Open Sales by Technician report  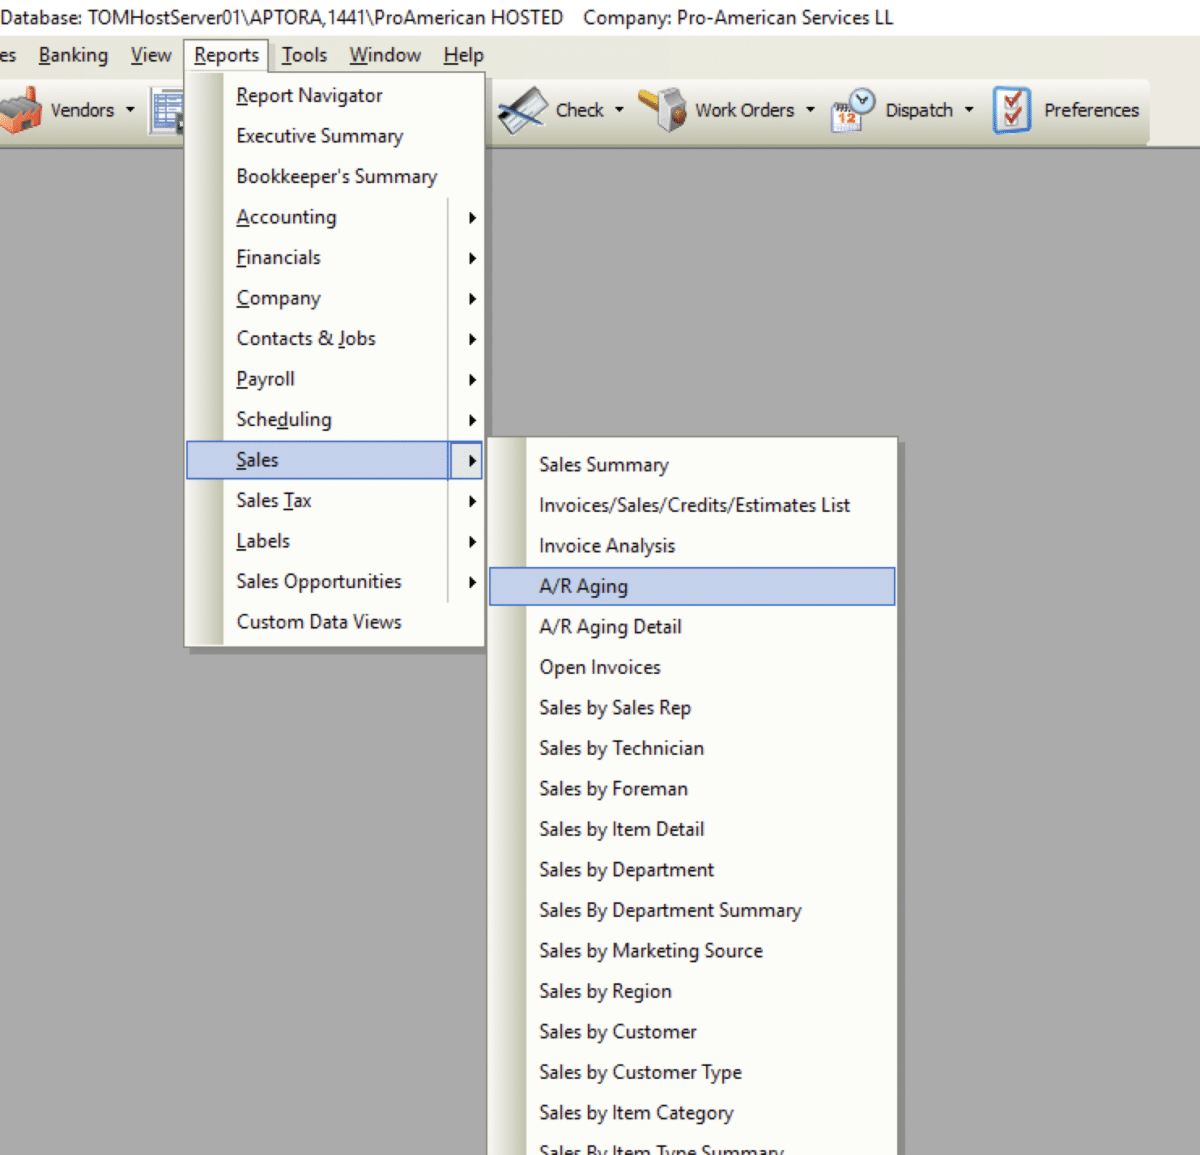coord(621,748)
